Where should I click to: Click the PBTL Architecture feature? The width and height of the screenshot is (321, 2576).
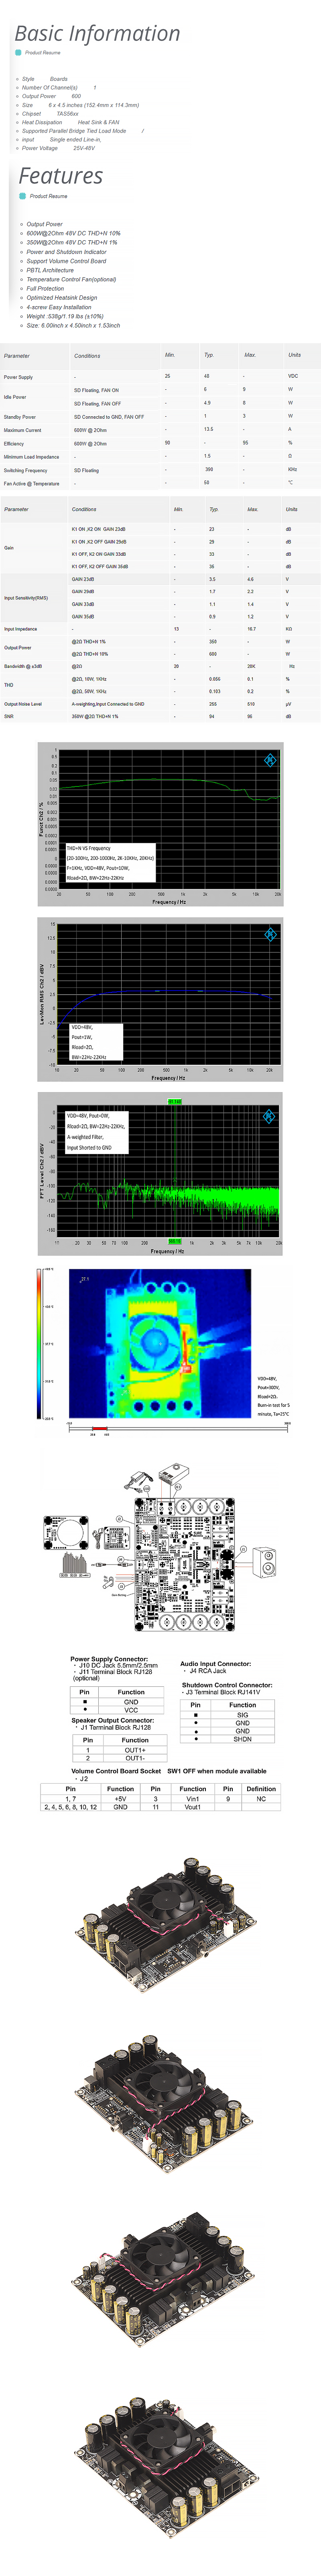point(50,270)
